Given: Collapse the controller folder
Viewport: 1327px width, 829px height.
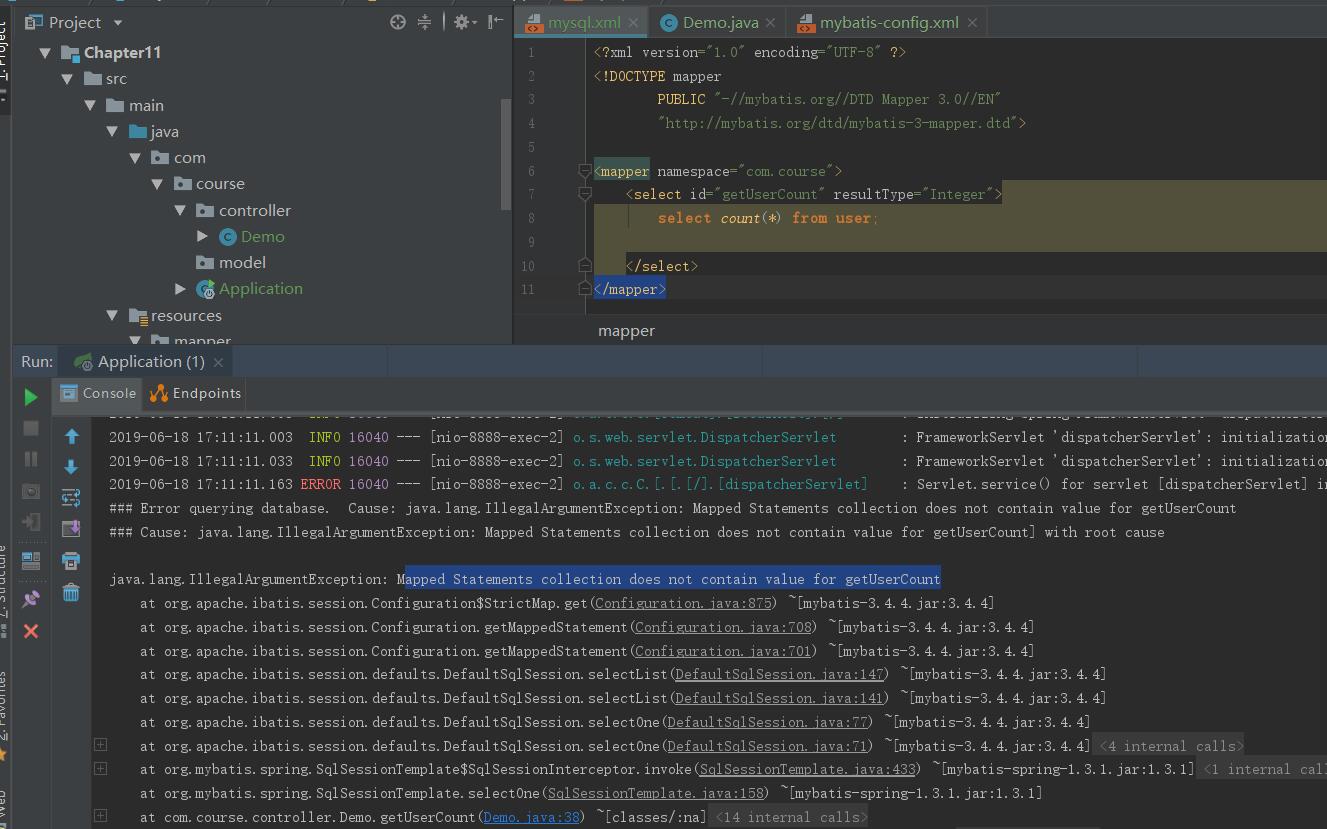Looking at the screenshot, I should (180, 210).
